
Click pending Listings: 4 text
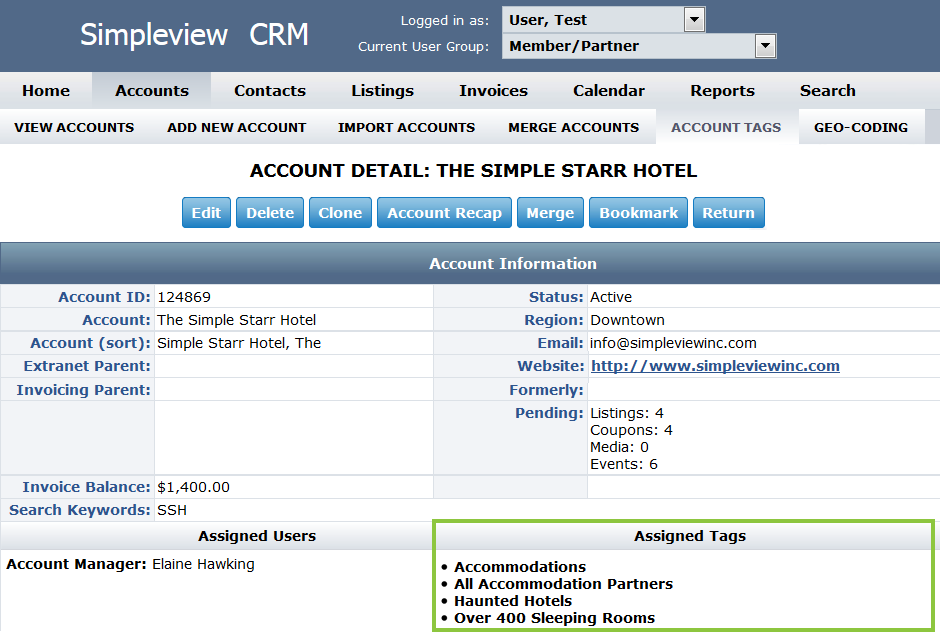pos(626,413)
